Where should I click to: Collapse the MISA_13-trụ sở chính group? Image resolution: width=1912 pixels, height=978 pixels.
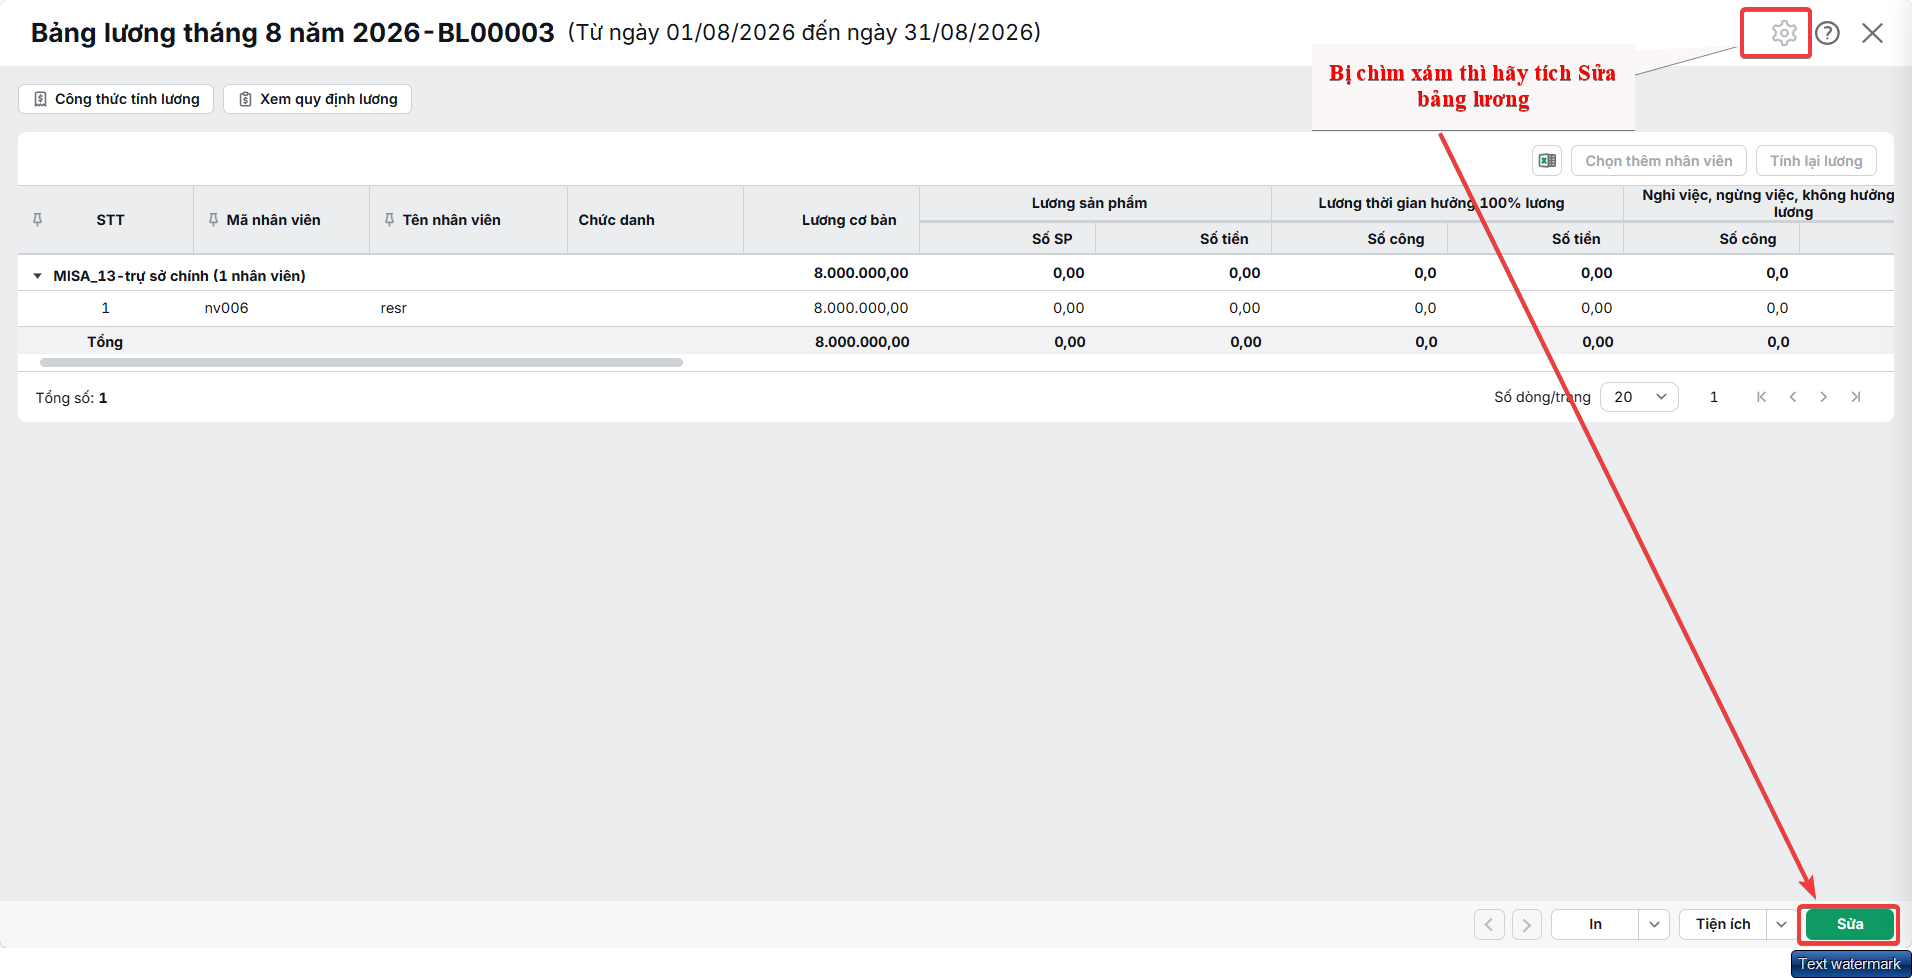[x=38, y=276]
